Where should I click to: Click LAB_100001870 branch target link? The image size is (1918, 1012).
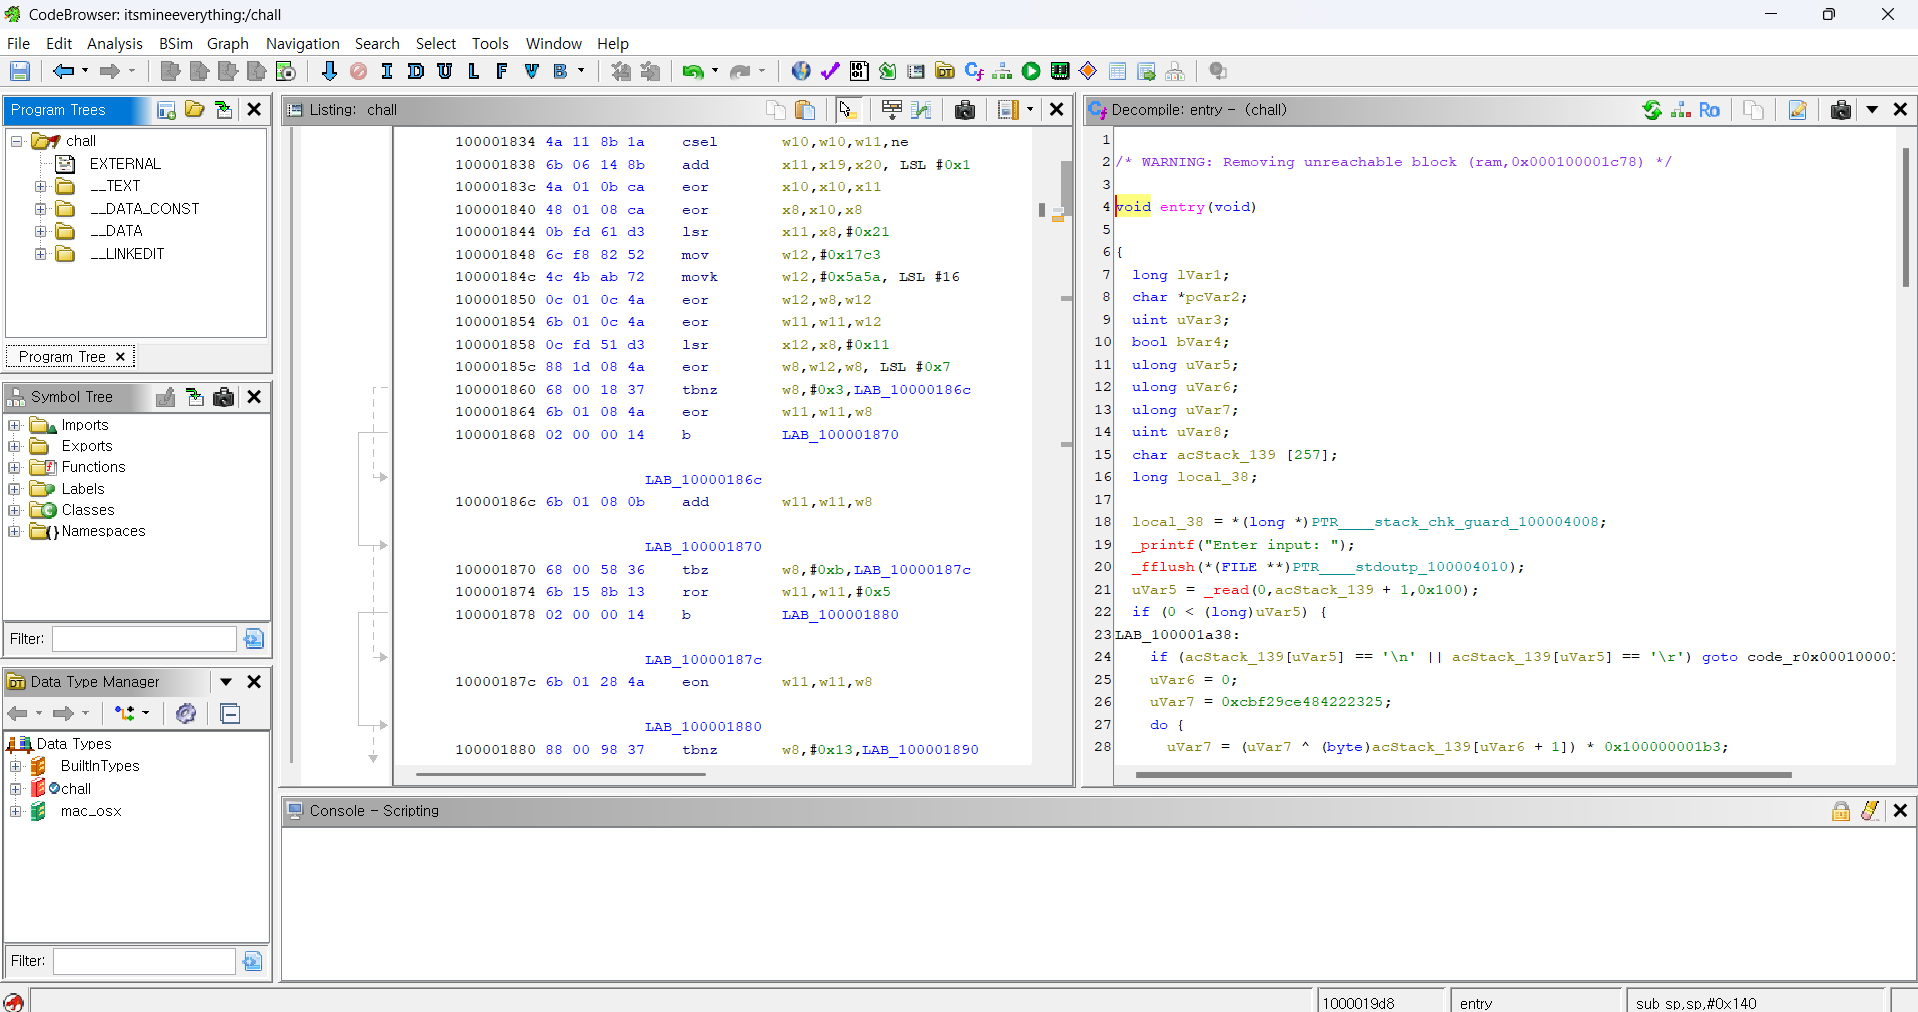pos(840,435)
